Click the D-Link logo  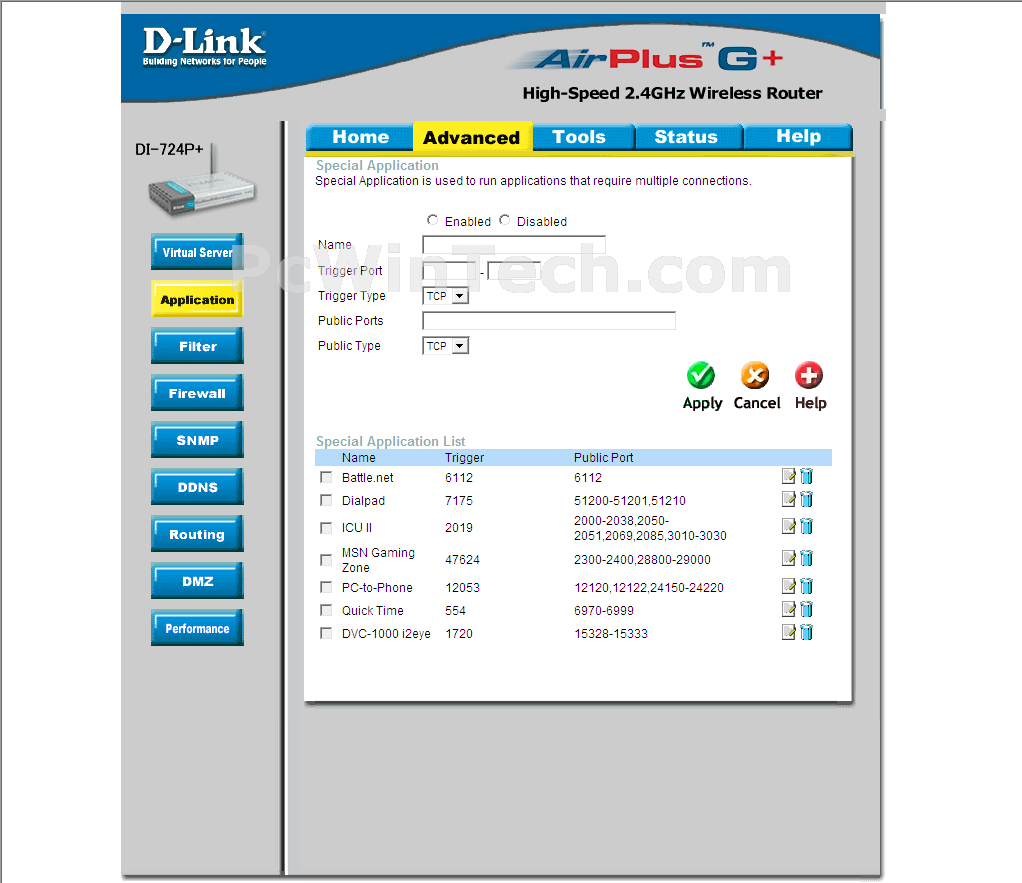pos(205,47)
